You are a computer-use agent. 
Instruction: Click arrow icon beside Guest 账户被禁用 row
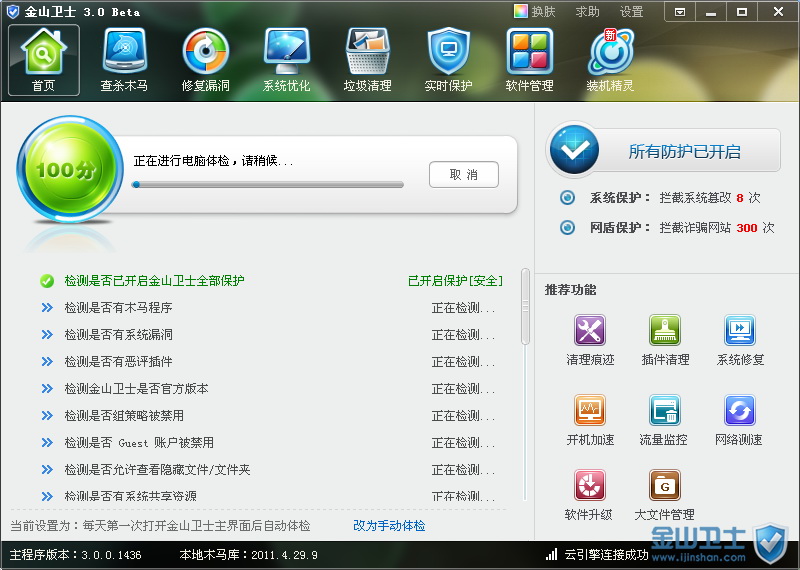tap(47, 443)
